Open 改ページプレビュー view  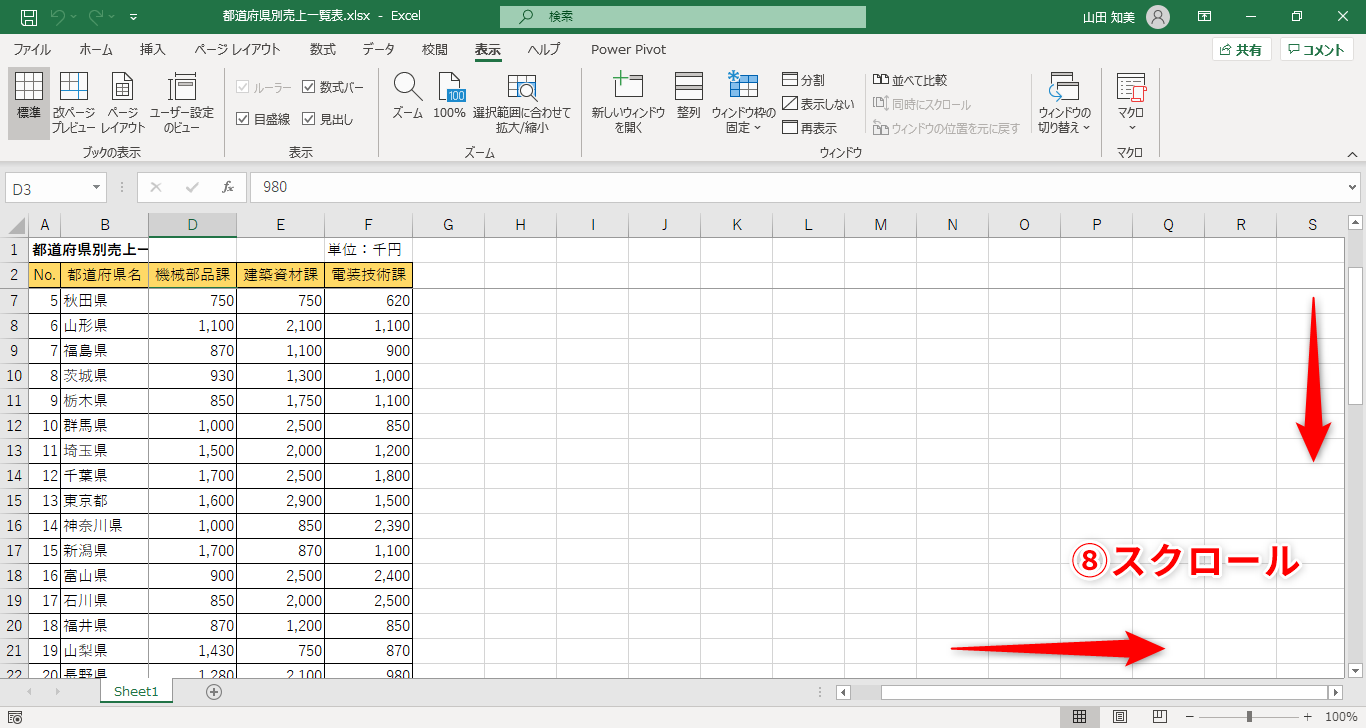73,103
